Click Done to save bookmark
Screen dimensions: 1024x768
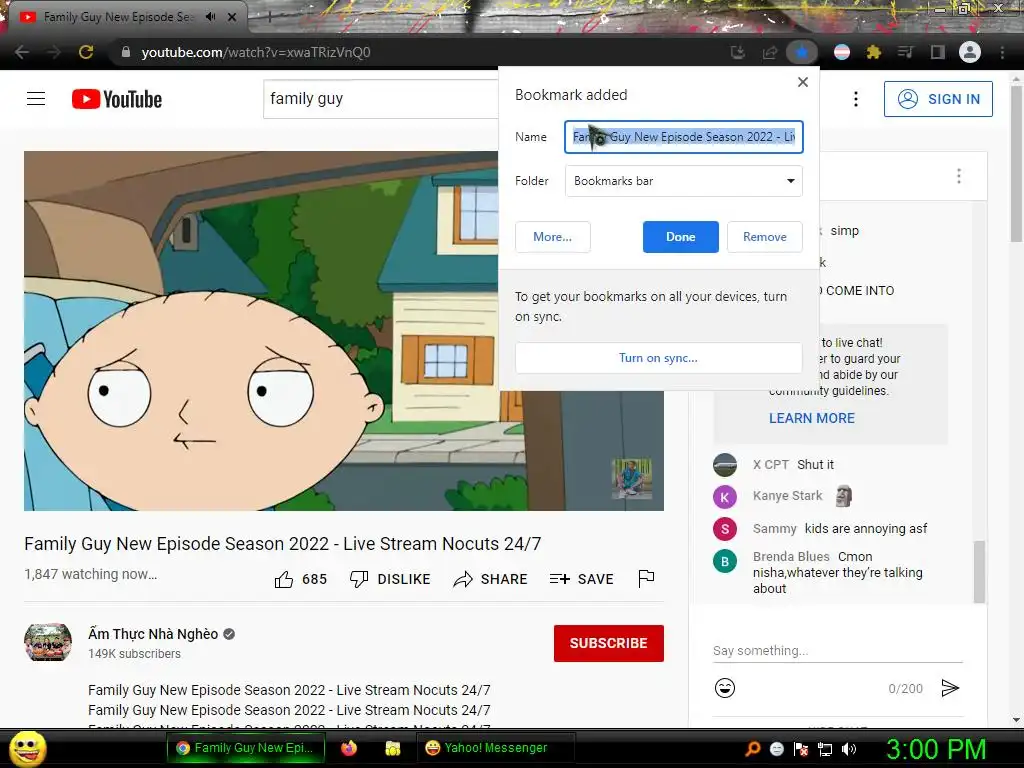pyautogui.click(x=680, y=237)
